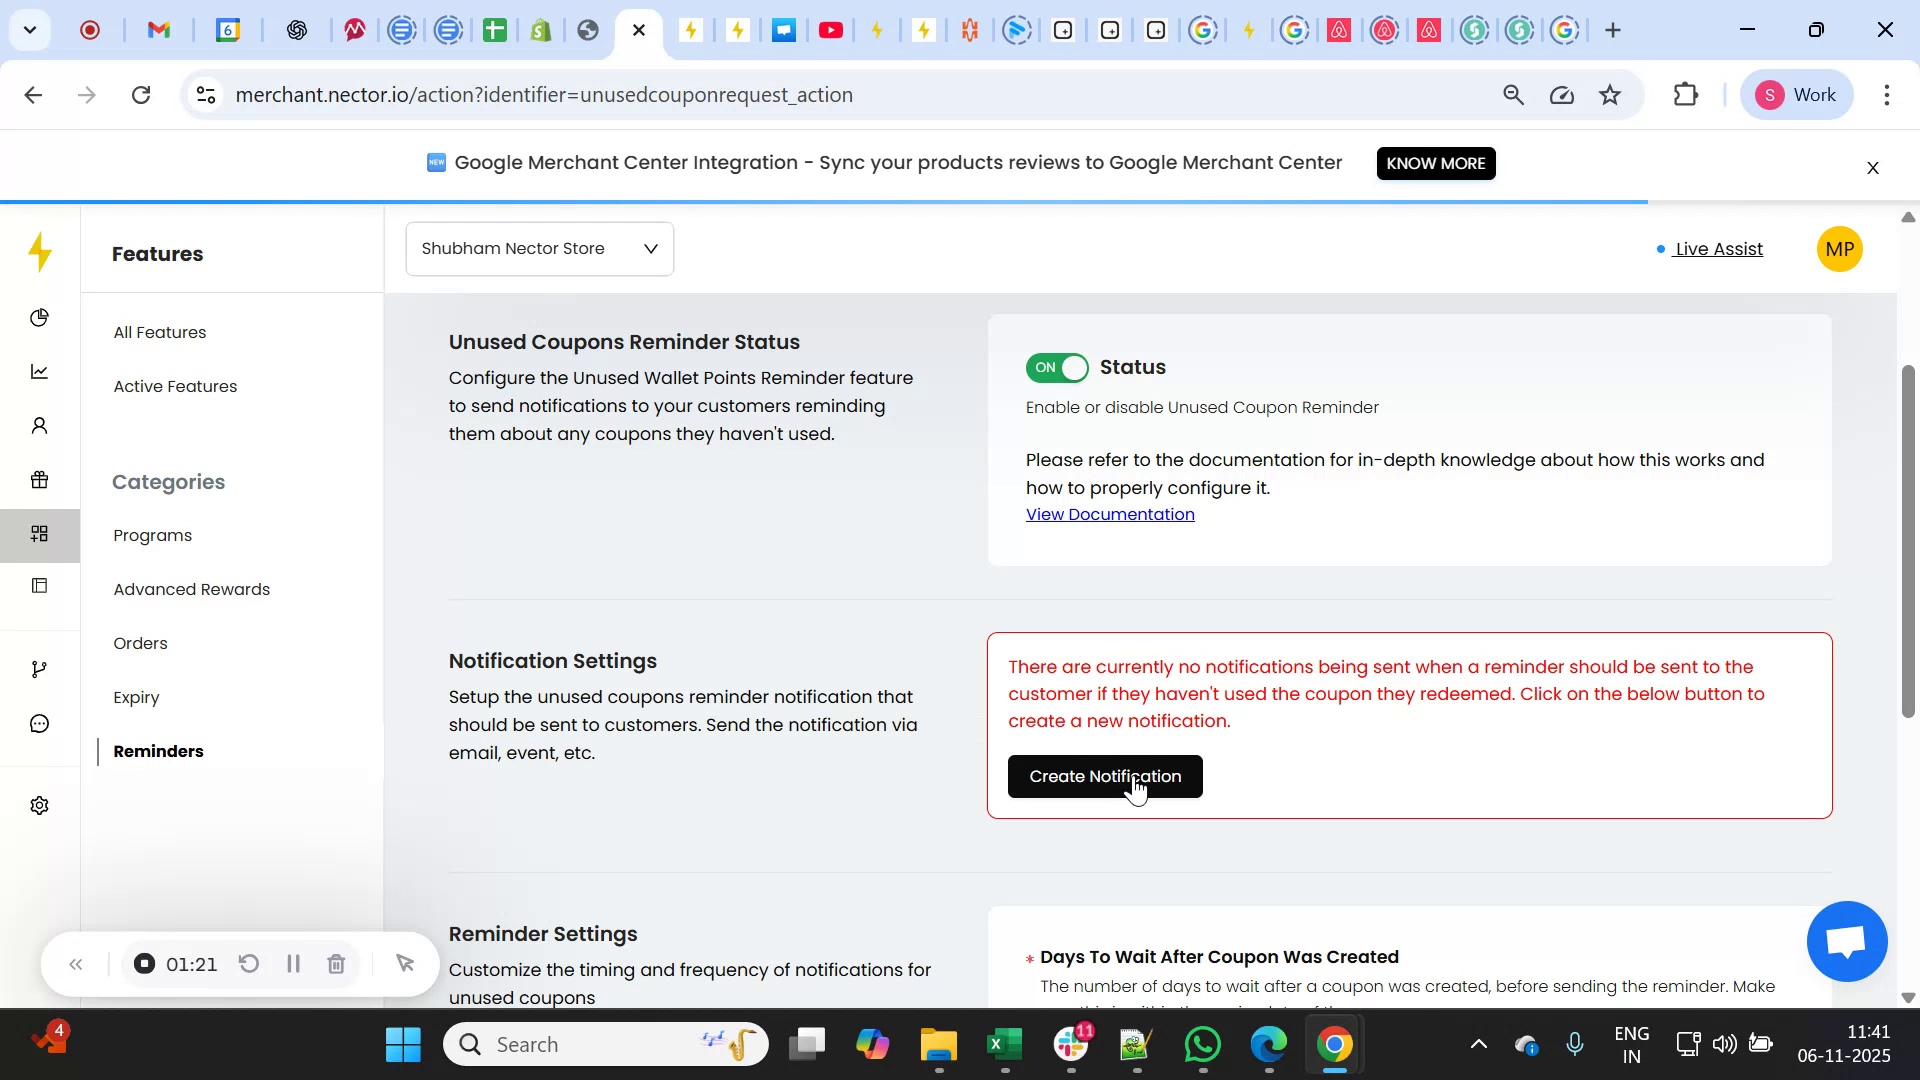The width and height of the screenshot is (1920, 1080).
Task: Collapse the recording toolbar with double chevrons
Action: click(x=76, y=963)
